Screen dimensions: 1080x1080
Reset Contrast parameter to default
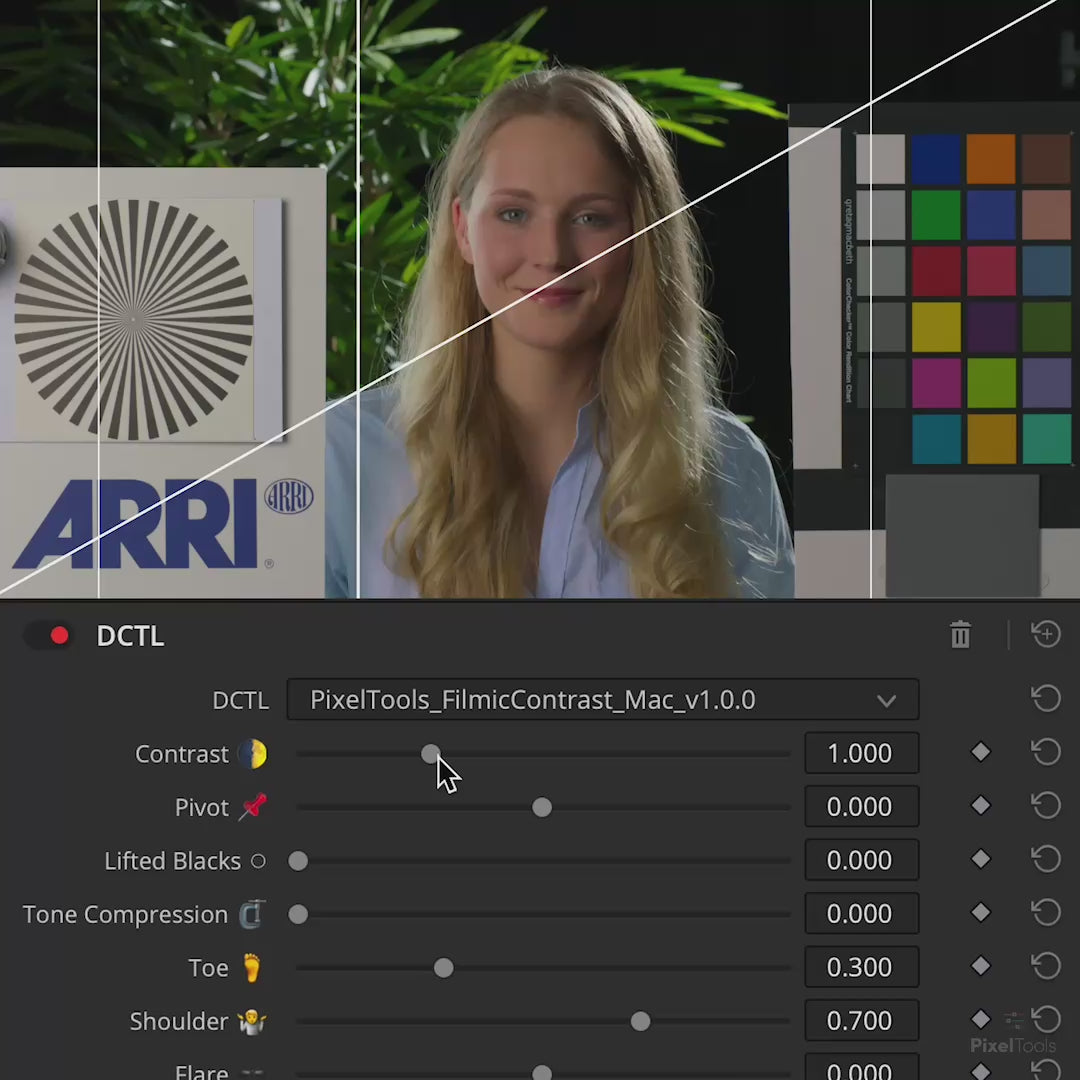(1046, 752)
